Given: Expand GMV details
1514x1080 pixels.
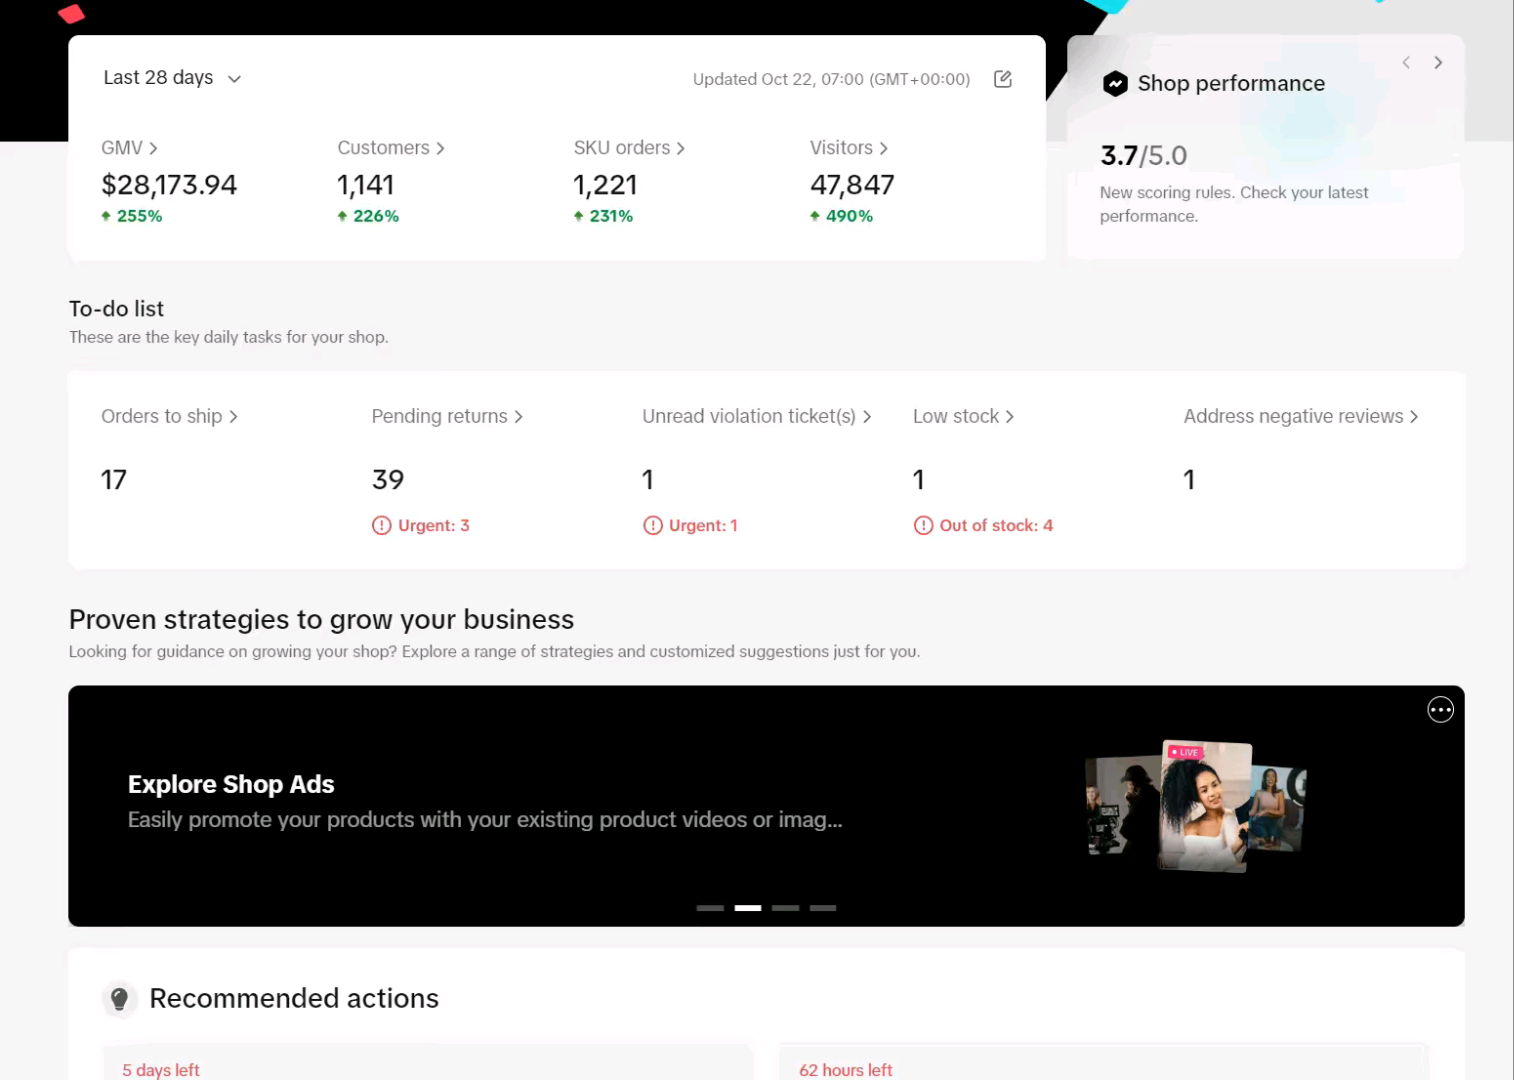Looking at the screenshot, I should (129, 148).
